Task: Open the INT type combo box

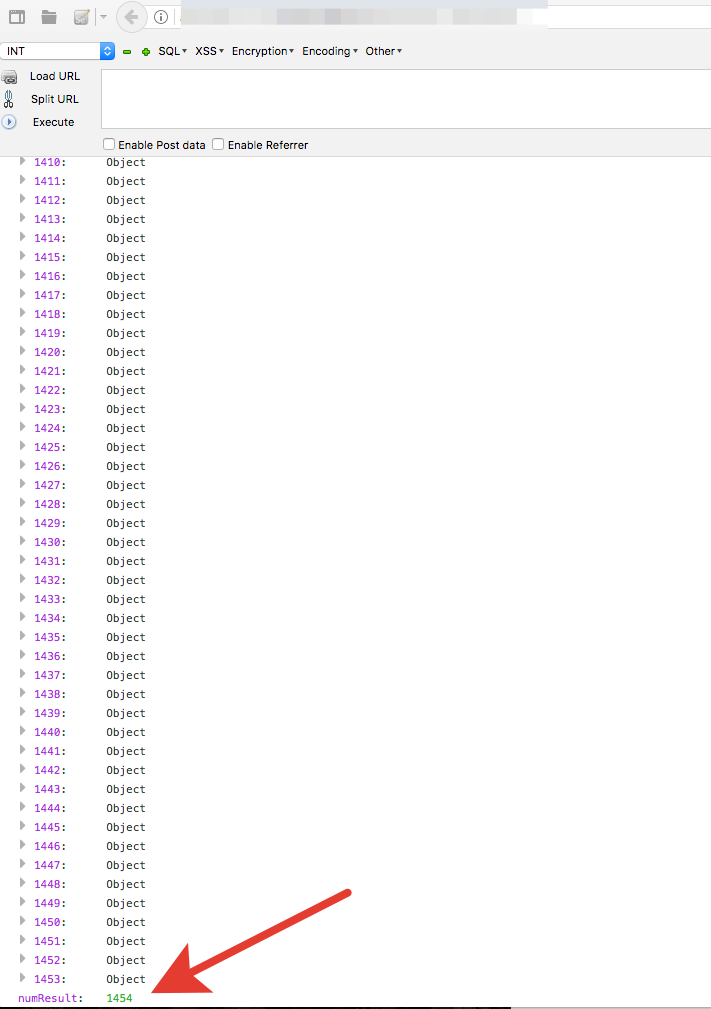Action: 57,51
